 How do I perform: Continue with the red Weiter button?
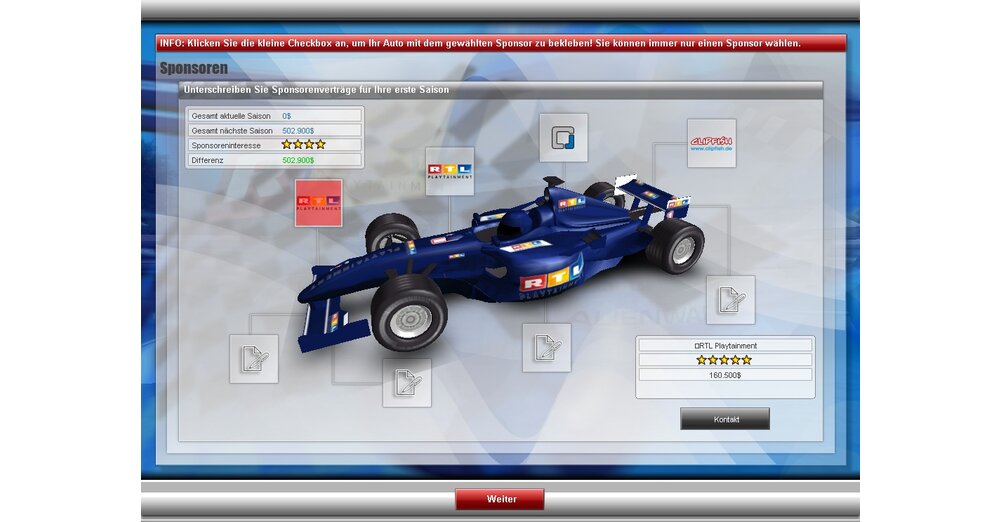click(500, 499)
